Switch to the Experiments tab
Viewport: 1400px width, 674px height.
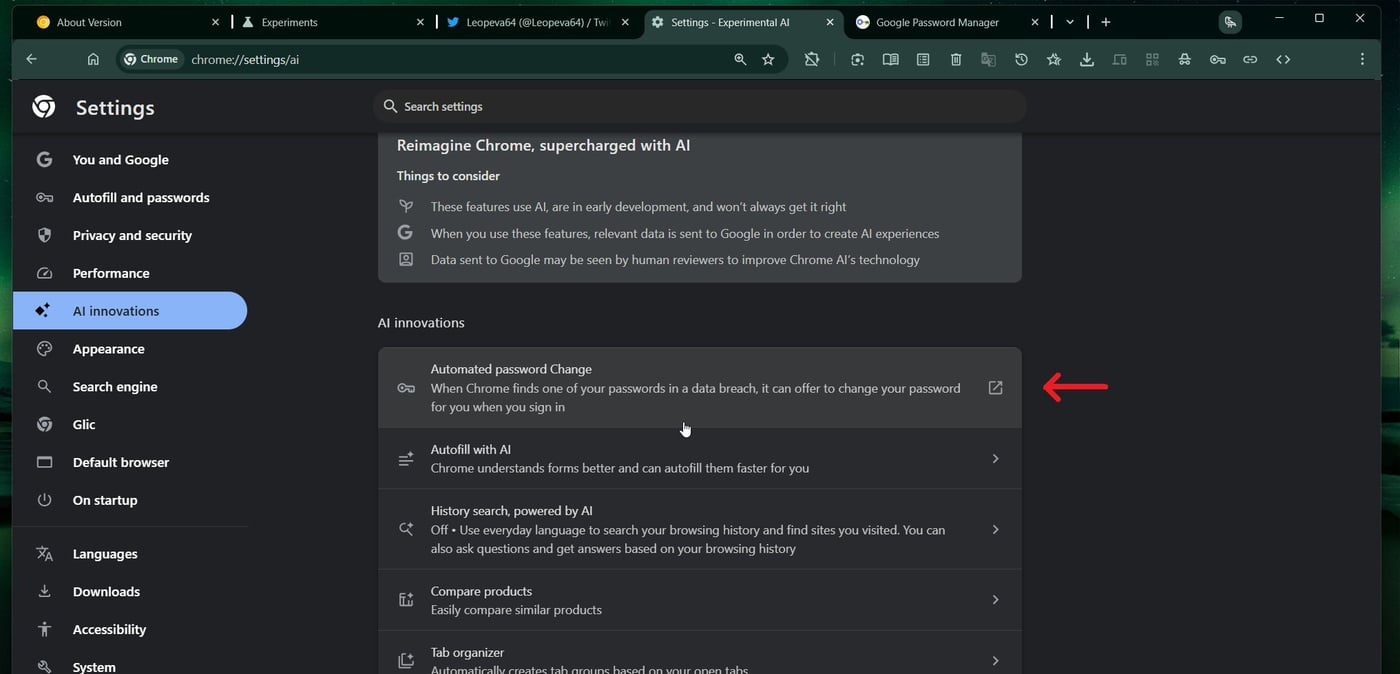(290, 21)
